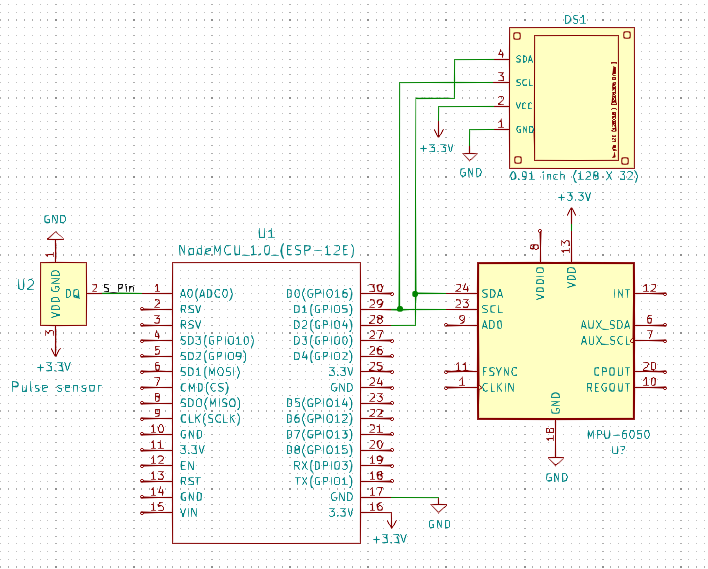Click the AUX_SCL pin on MPU-6050
708x569 pixels.
pos(605,340)
